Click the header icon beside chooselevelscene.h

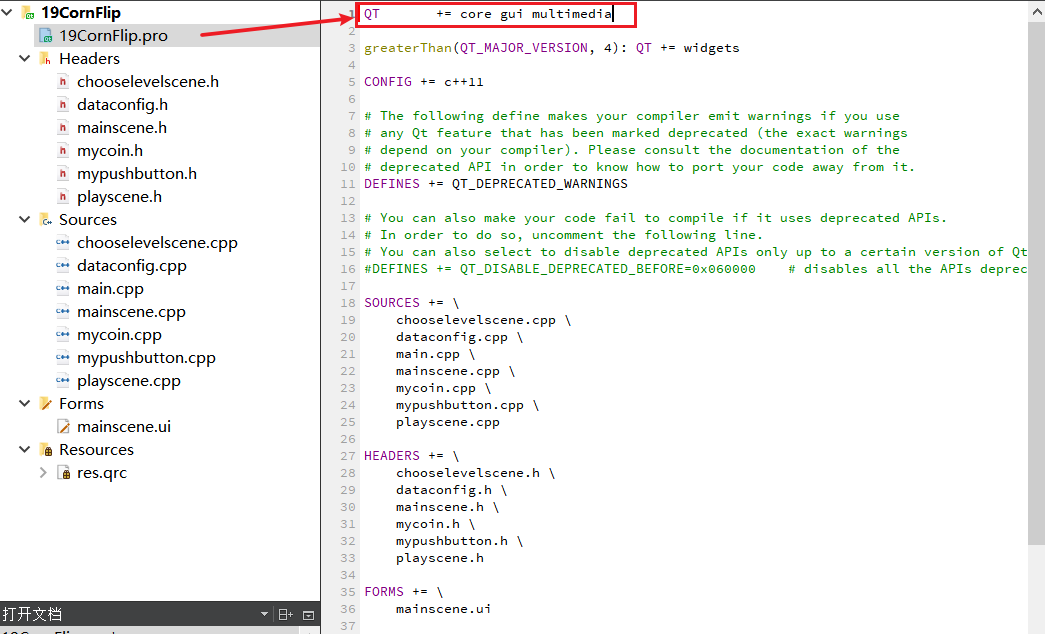click(x=63, y=81)
